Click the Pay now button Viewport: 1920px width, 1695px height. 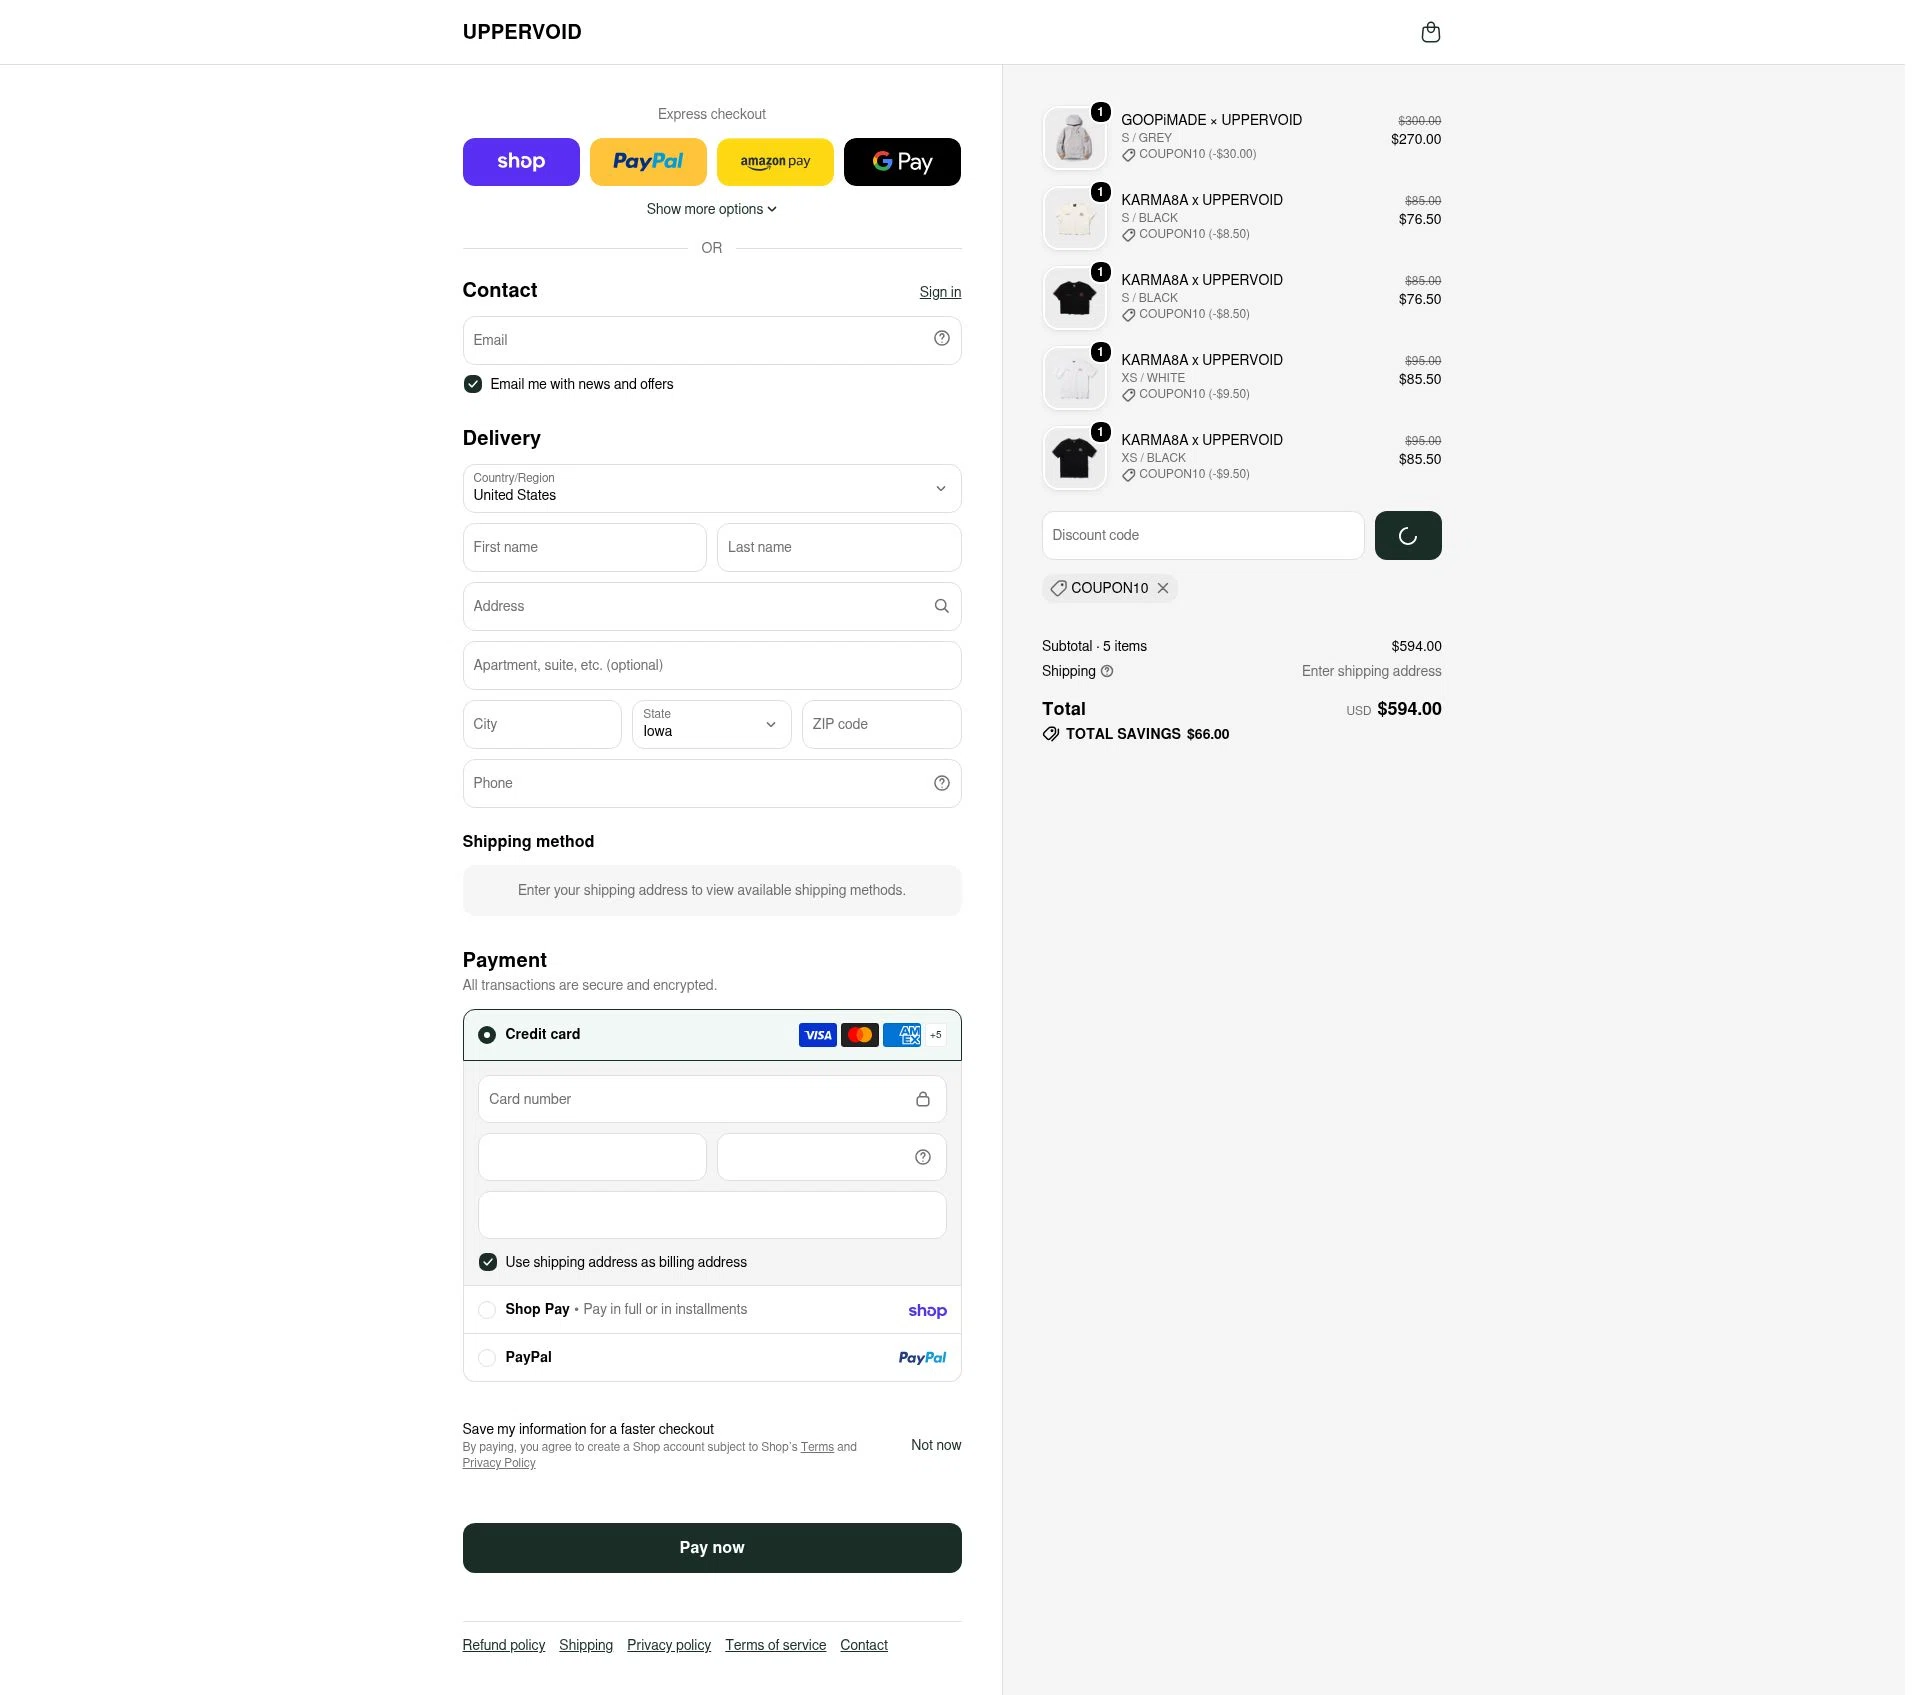(x=711, y=1548)
